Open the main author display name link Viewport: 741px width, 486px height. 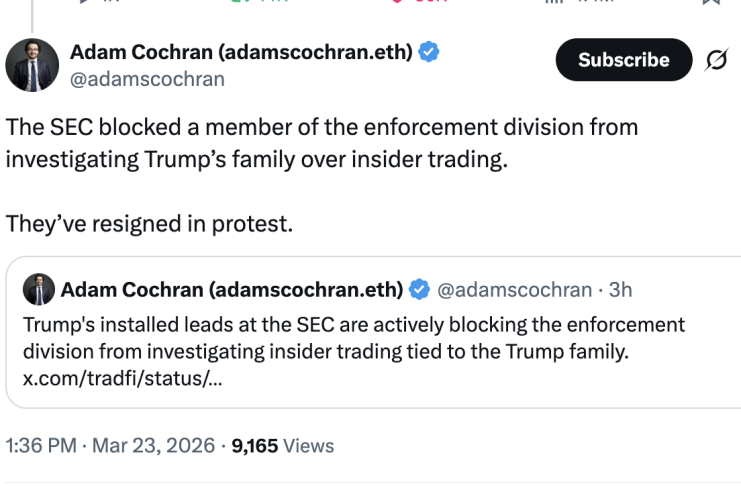click(240, 52)
